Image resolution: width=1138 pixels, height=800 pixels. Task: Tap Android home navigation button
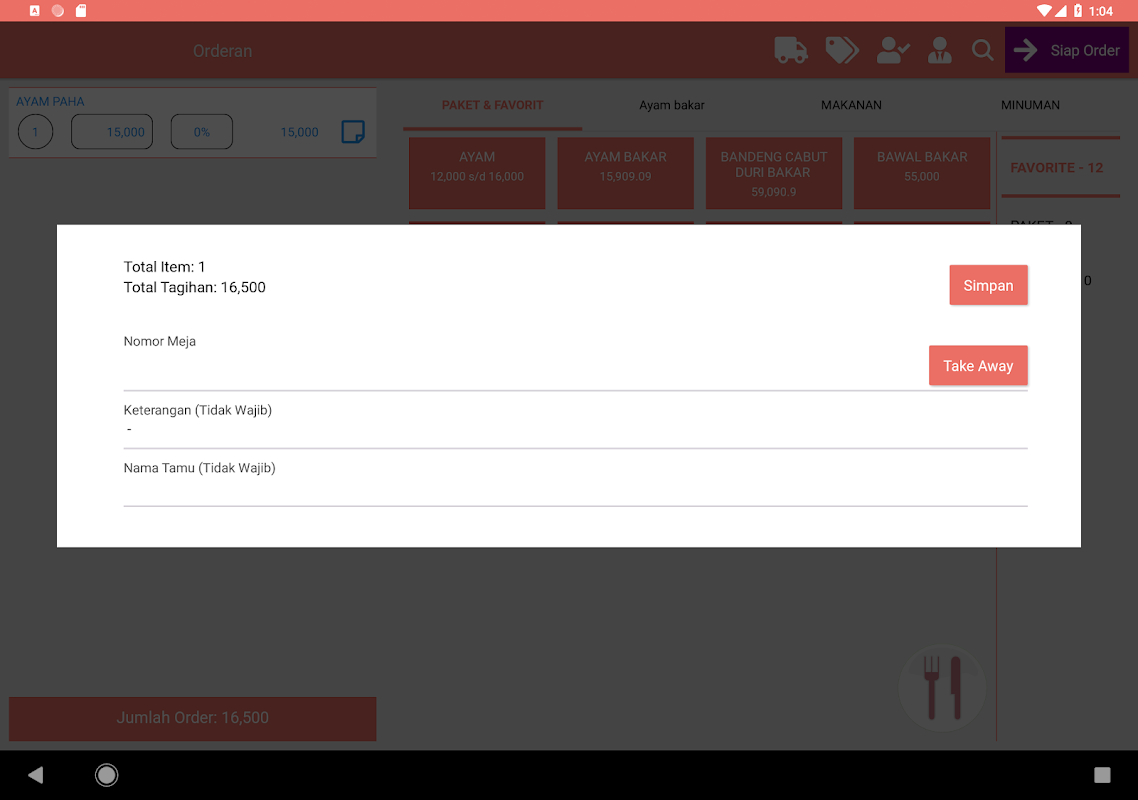click(x=106, y=775)
